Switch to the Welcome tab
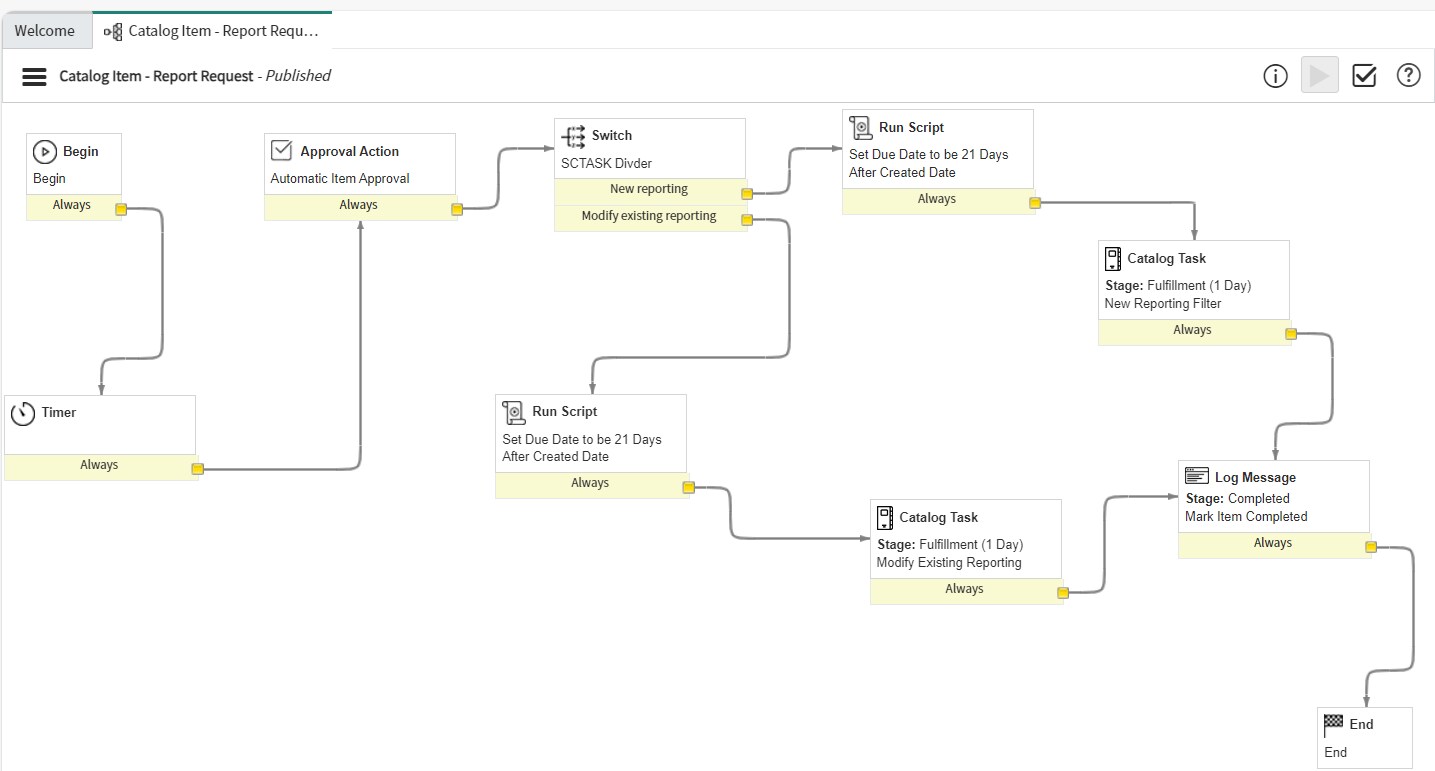Image resolution: width=1435 pixels, height=771 pixels. 45,30
